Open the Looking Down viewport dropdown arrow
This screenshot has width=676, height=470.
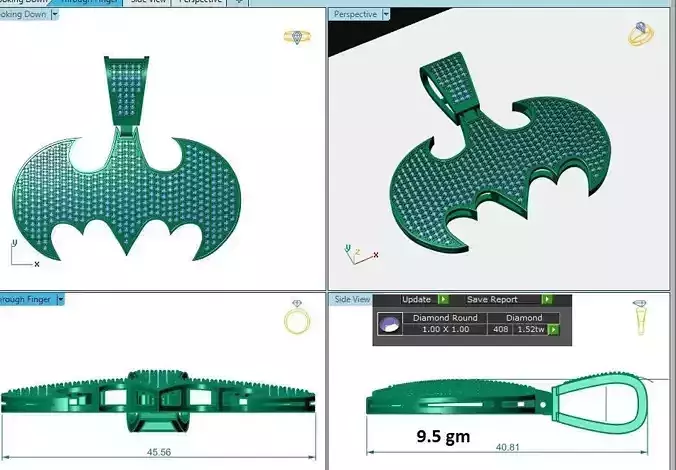coord(55,15)
